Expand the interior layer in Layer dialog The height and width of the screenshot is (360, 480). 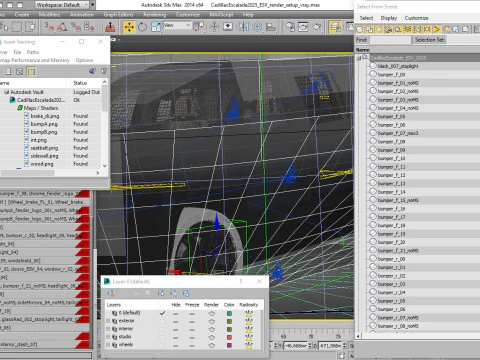coord(108,329)
